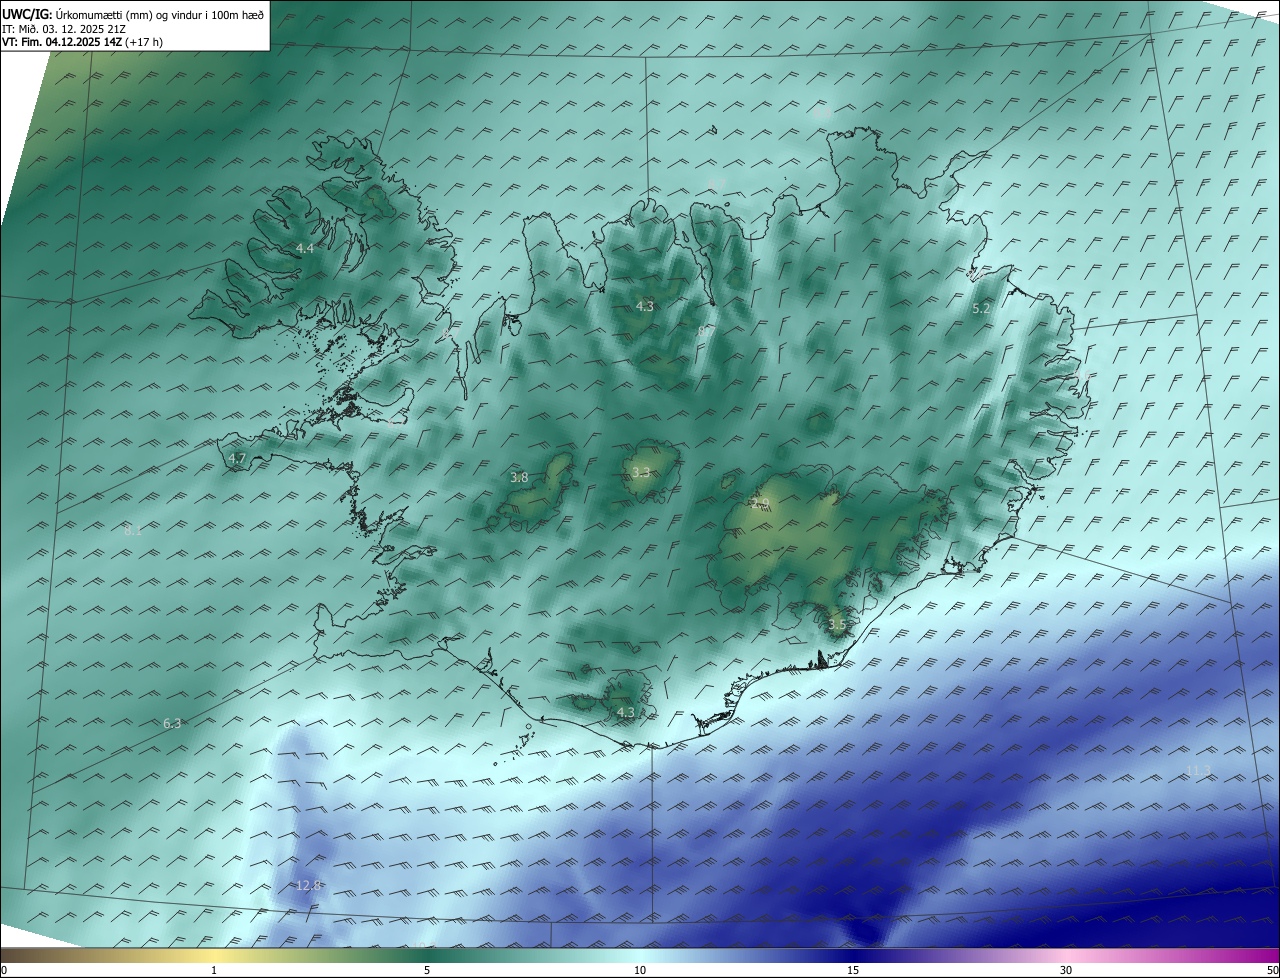Image resolution: width=1280 pixels, height=978 pixels.
Task: Click the 6.3 value over the sea
Action: point(172,723)
